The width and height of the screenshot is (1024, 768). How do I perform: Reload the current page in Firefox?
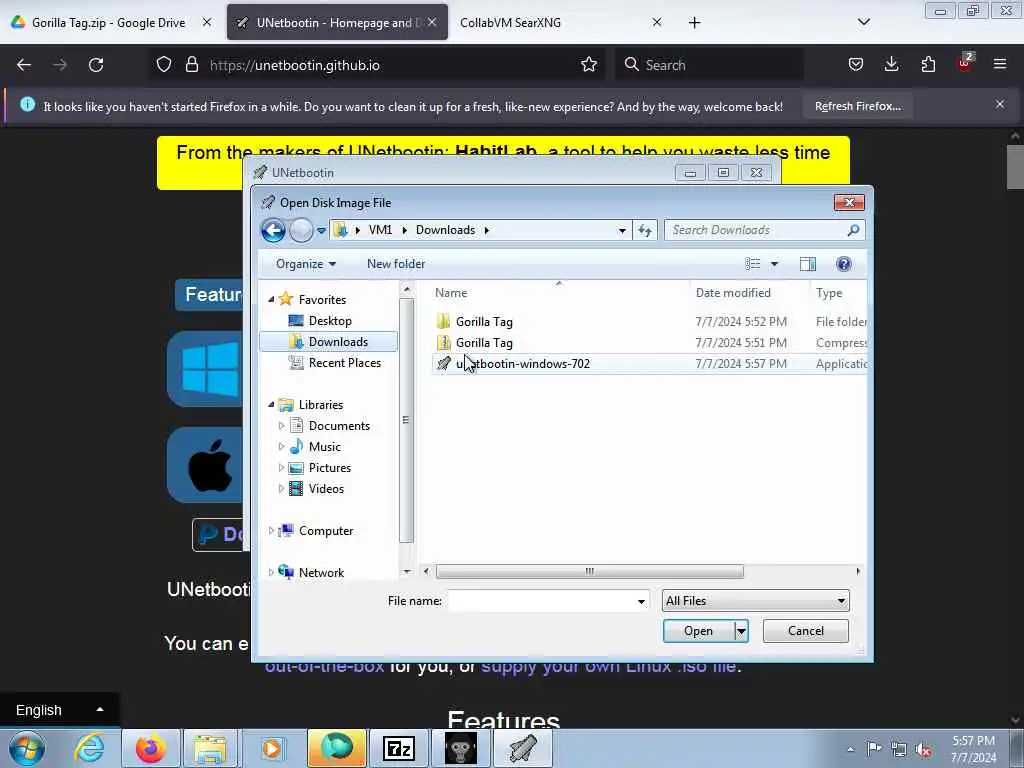pyautogui.click(x=96, y=65)
